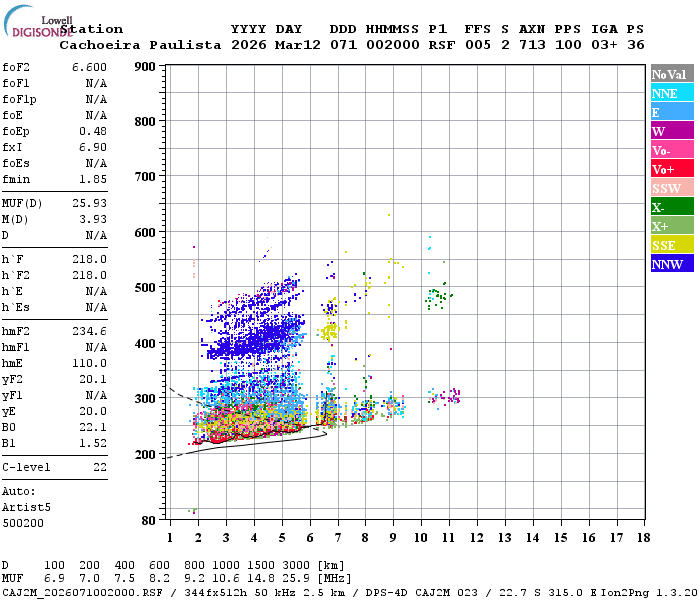
Task: Click the 500 km height axis label
Action: [x=145, y=288]
